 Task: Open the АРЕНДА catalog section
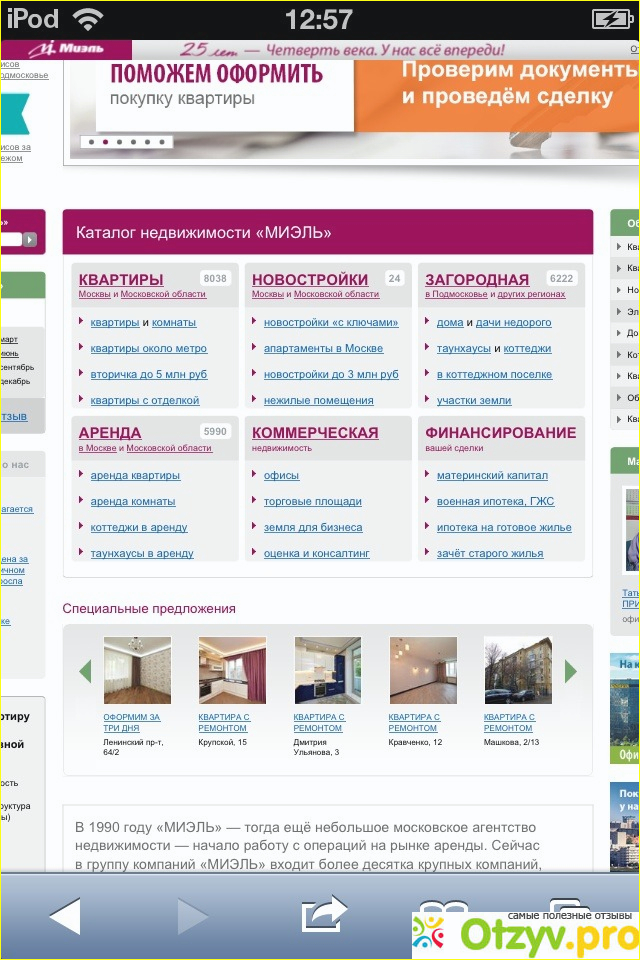coord(110,433)
